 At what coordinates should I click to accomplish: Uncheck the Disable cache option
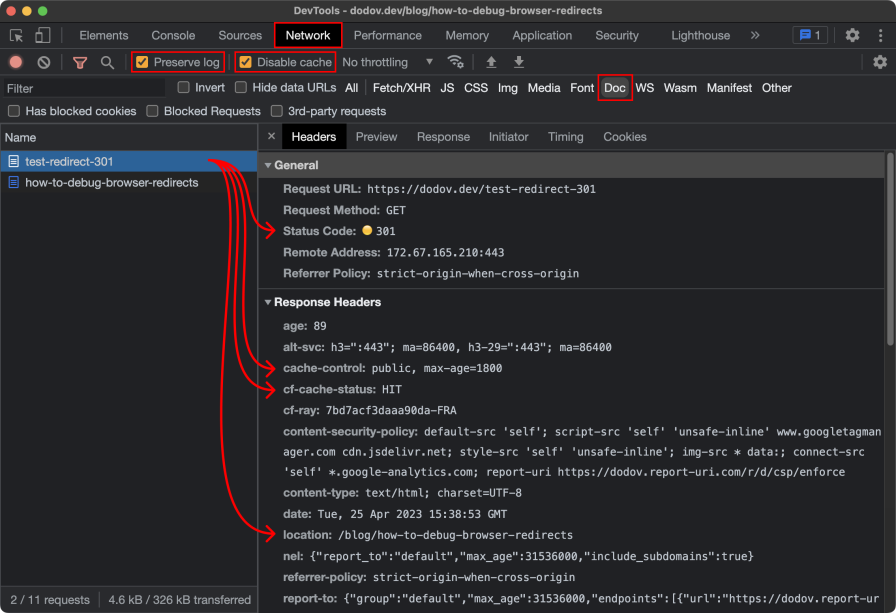coord(245,61)
